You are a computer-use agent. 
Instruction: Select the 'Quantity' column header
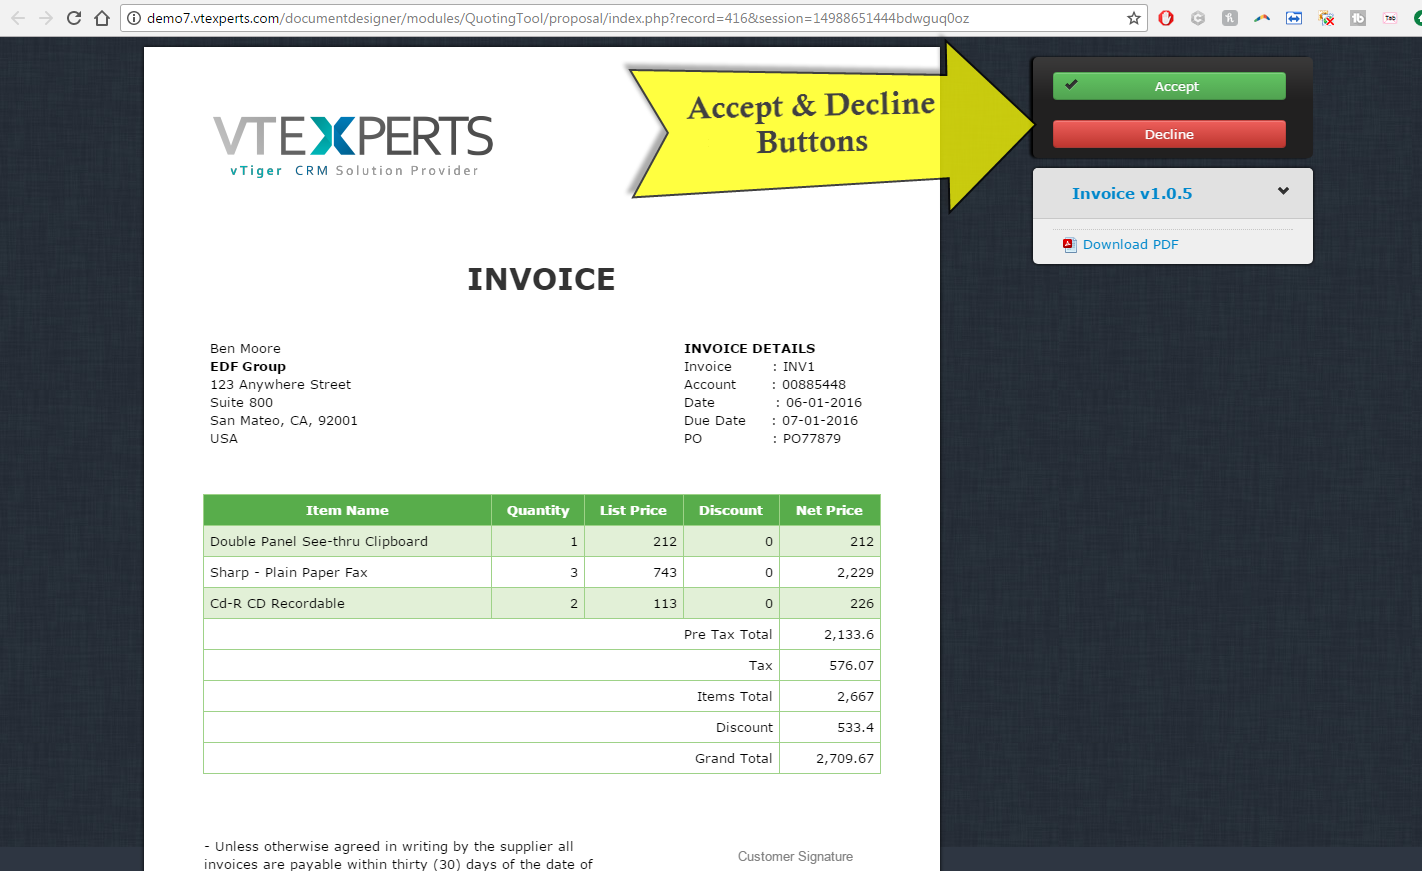pyautogui.click(x=538, y=510)
